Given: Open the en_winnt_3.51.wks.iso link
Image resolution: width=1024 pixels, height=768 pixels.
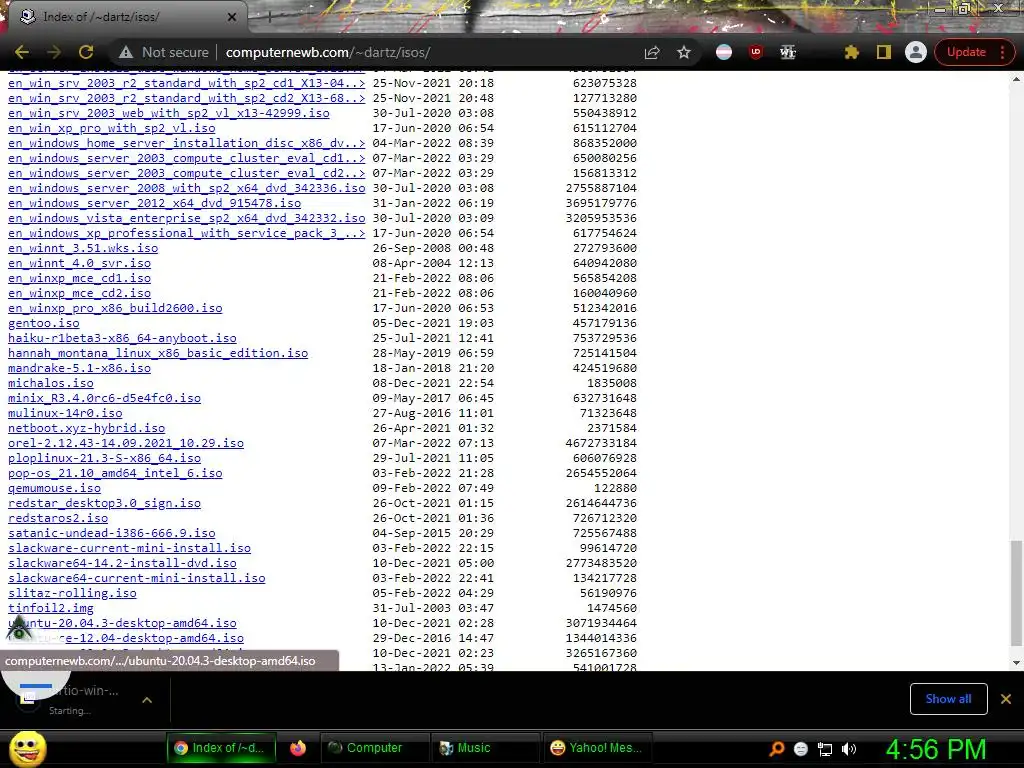Looking at the screenshot, I should (x=83, y=248).
